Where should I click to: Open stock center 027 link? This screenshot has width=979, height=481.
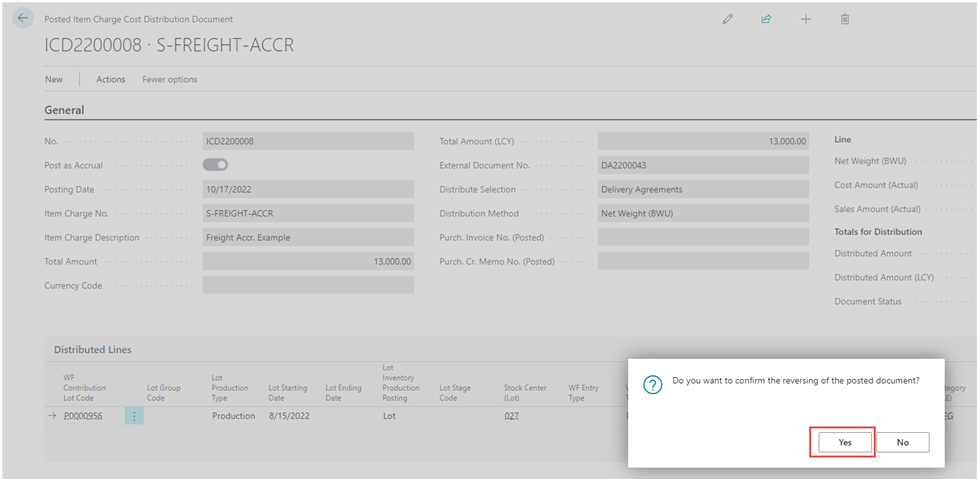[512, 416]
